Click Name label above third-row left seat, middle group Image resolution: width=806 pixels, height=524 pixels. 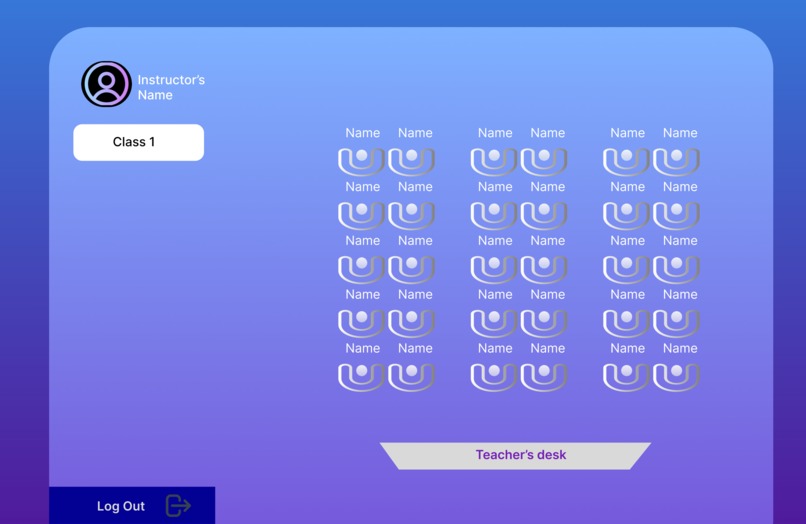tap(495, 241)
